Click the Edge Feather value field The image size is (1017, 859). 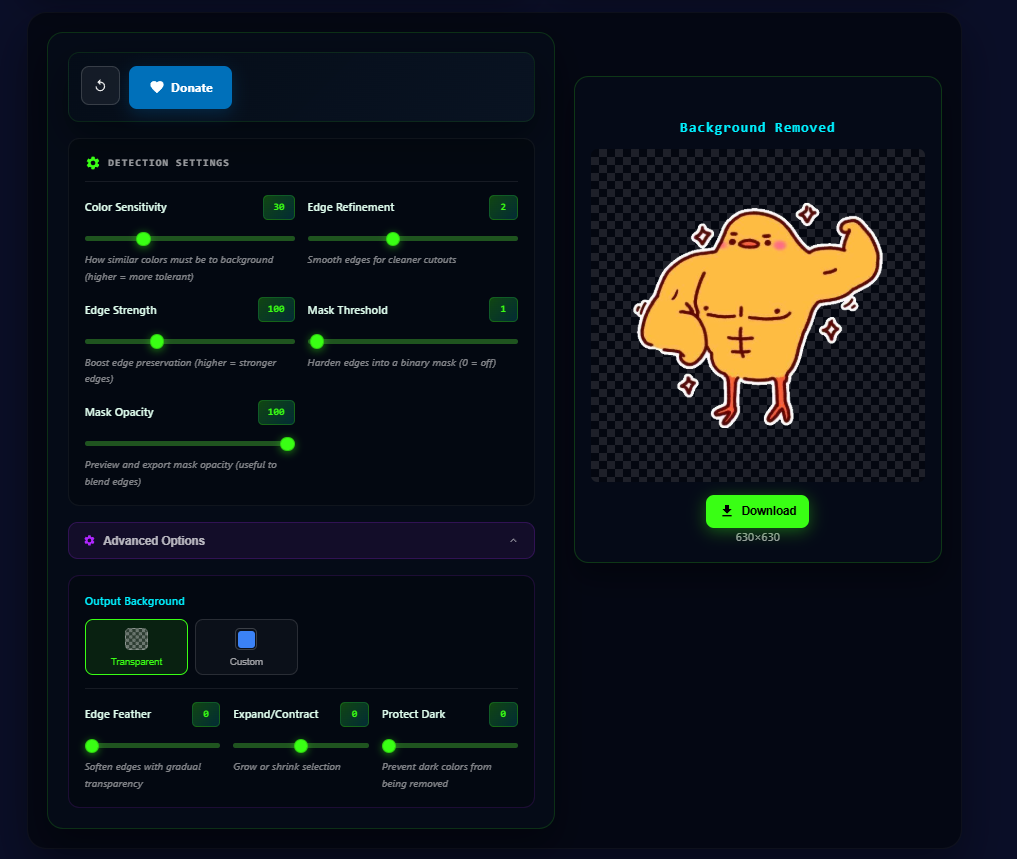coord(206,714)
